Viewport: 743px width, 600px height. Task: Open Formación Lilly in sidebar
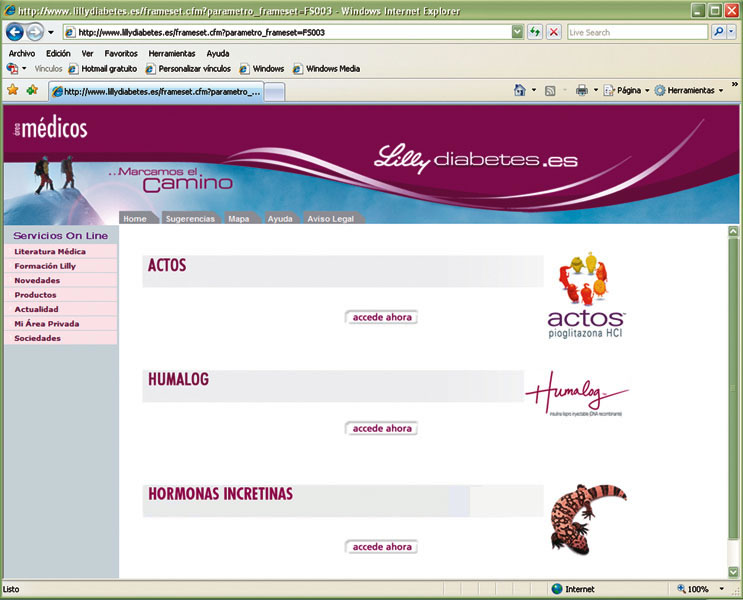[x=61, y=266]
